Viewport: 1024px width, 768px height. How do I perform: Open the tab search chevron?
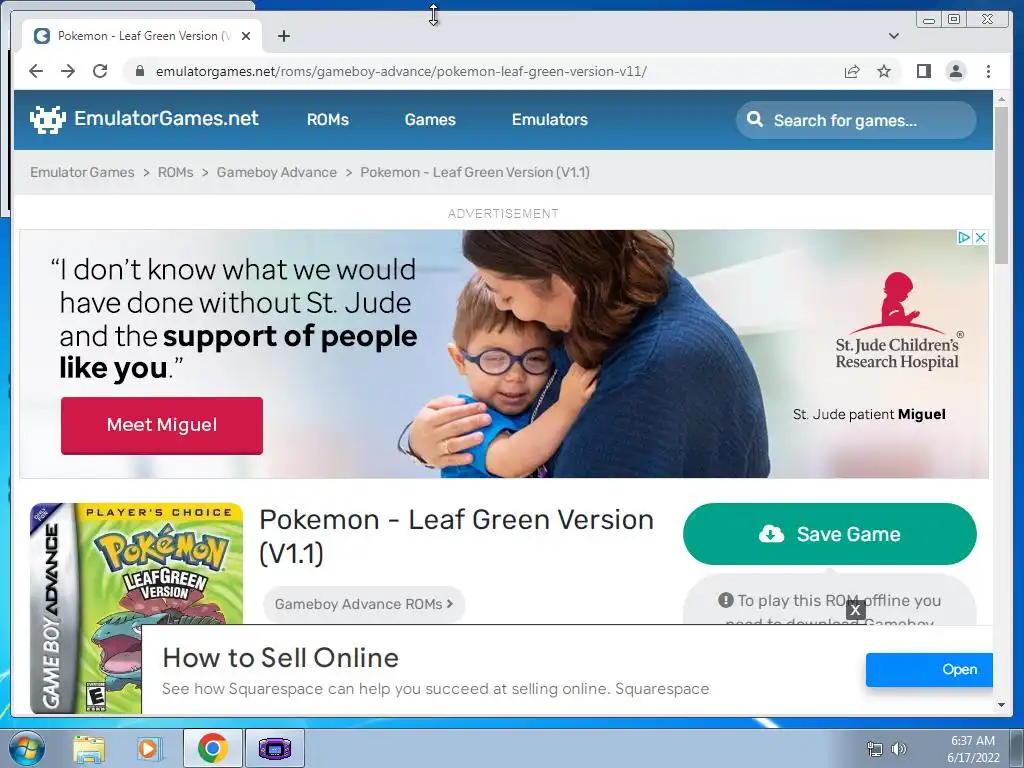click(x=894, y=36)
